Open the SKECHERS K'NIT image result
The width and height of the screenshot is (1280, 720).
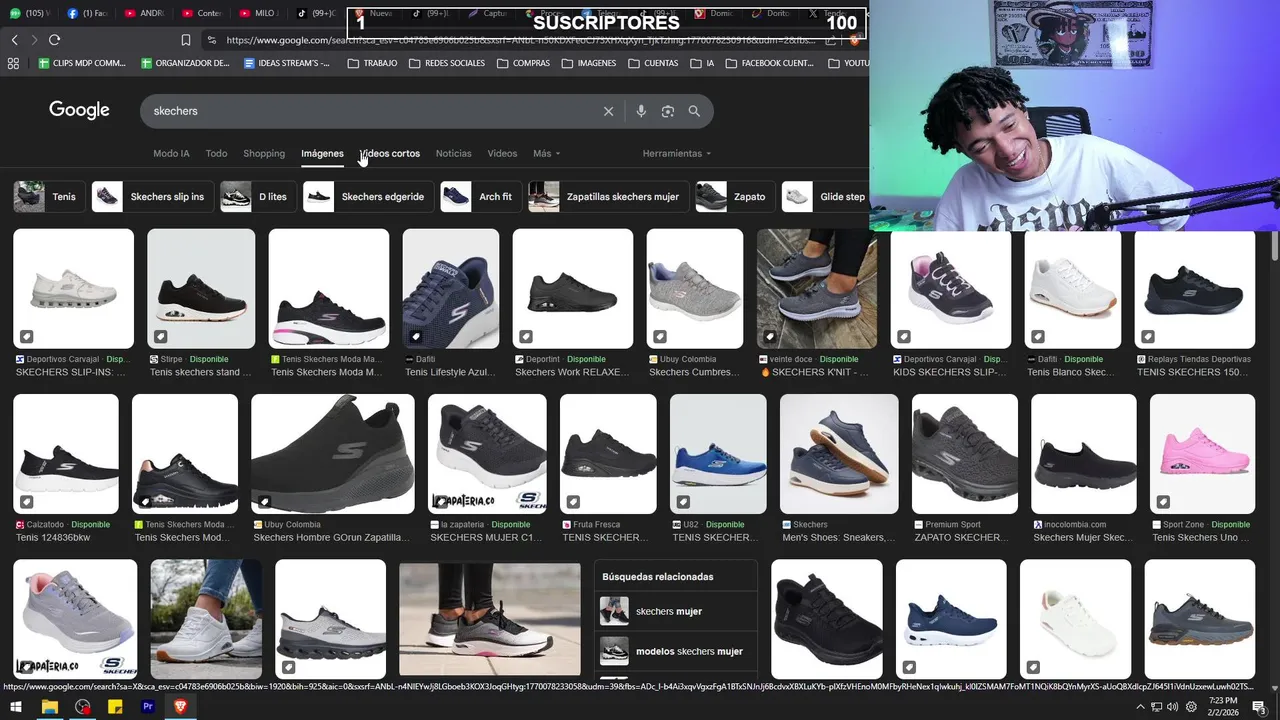817,289
